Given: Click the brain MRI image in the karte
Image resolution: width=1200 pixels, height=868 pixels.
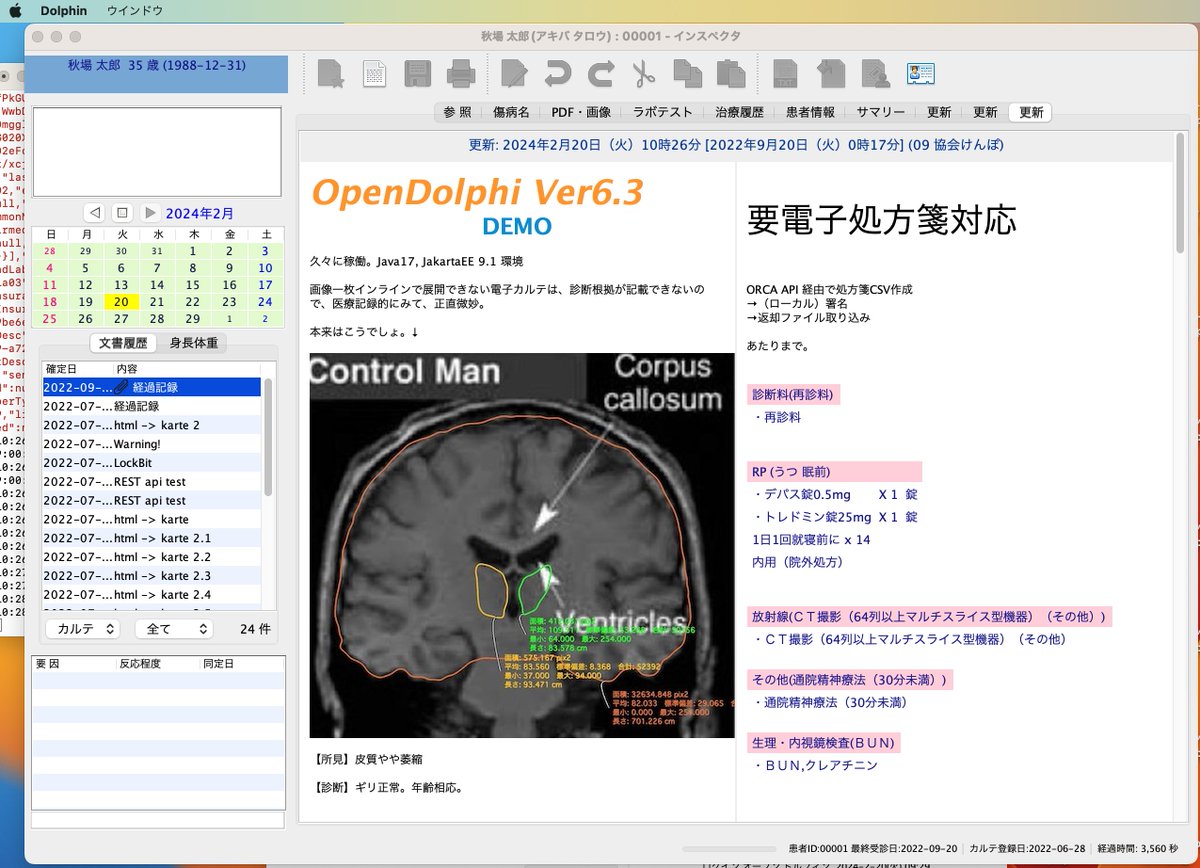Looking at the screenshot, I should point(522,545).
